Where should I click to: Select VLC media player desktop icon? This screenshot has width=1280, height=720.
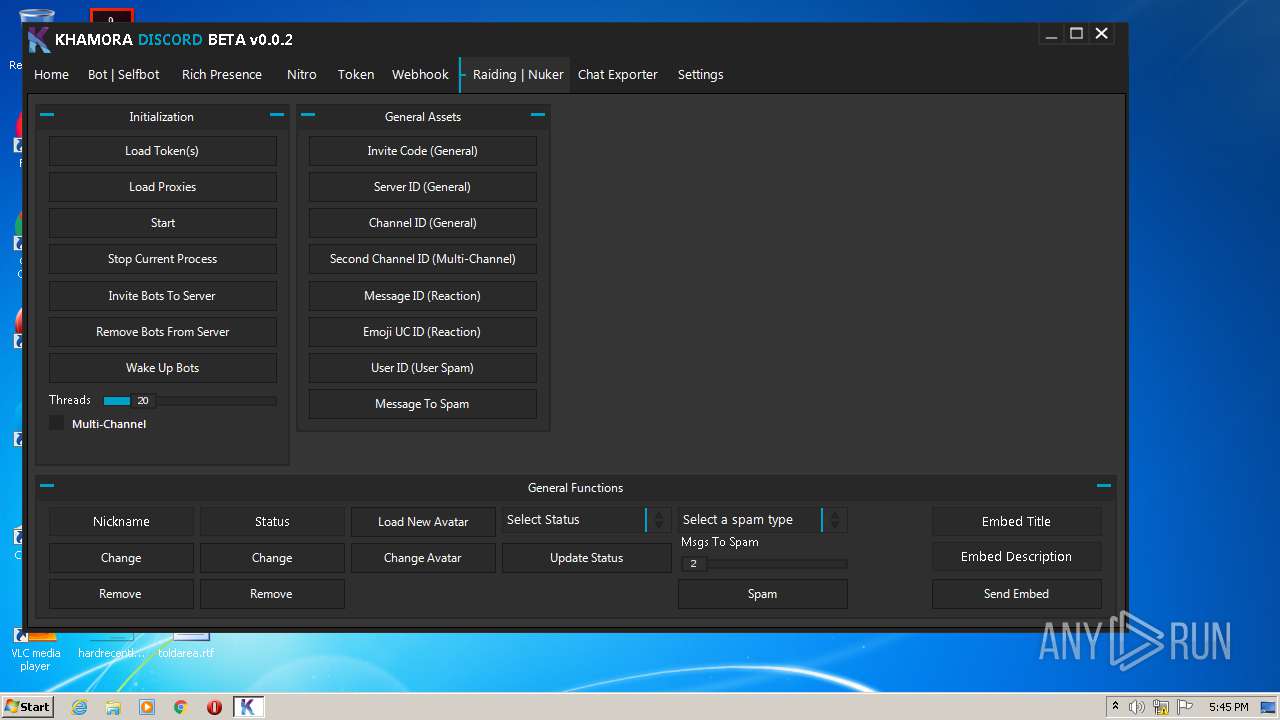coord(36,649)
